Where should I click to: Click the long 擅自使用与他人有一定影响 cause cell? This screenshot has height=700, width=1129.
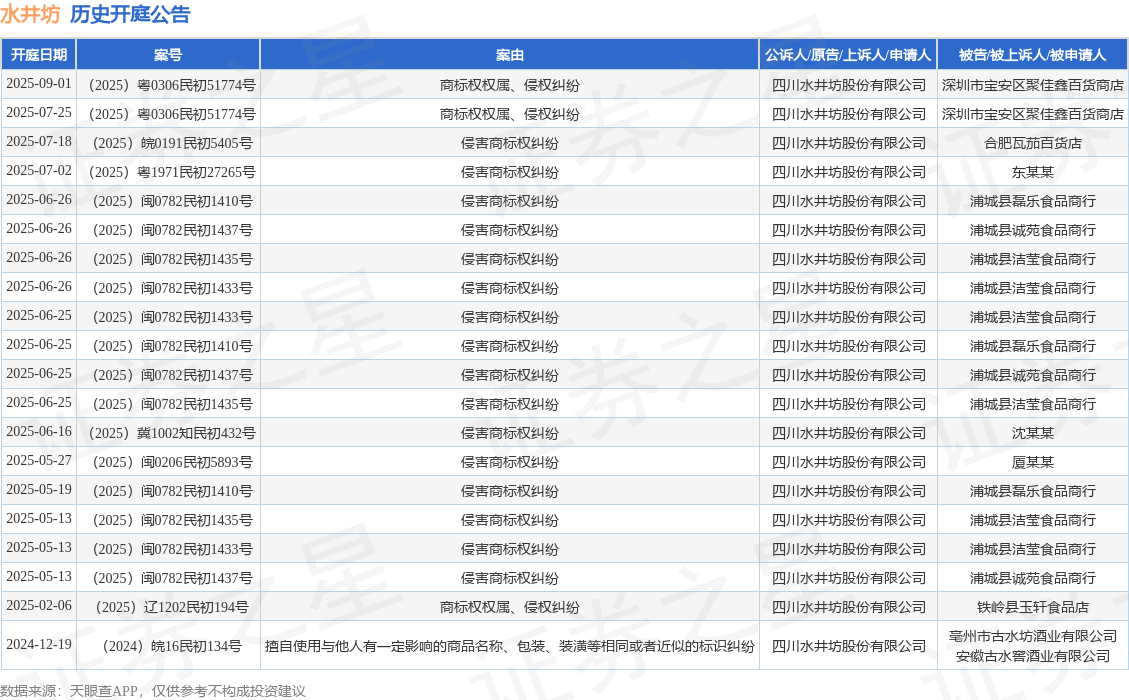tap(509, 646)
